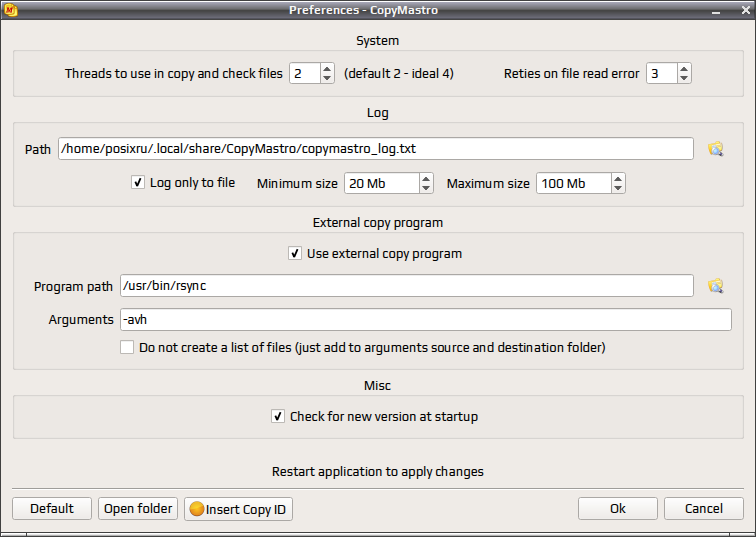The image size is (756, 537).
Task: Click the 'Arguments' label
Action: [81, 320]
